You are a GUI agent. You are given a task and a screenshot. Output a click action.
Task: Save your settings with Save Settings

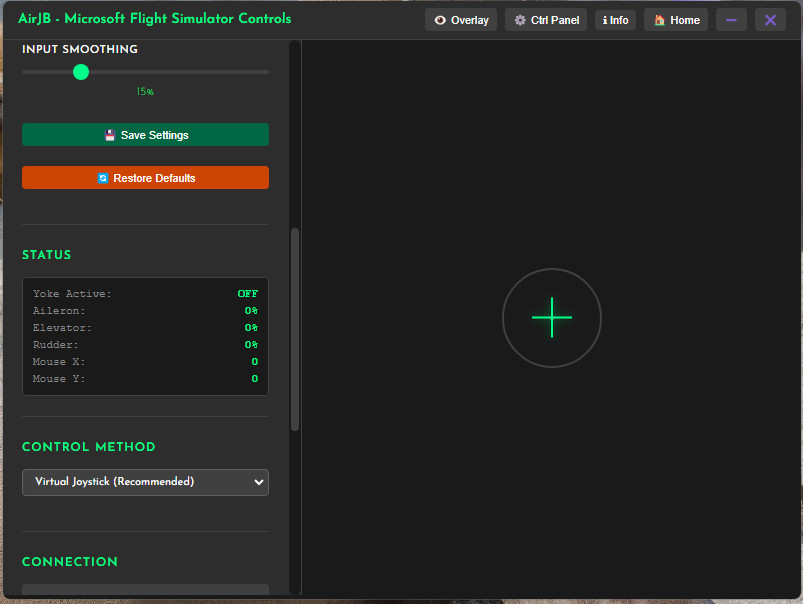pyautogui.click(x=145, y=134)
